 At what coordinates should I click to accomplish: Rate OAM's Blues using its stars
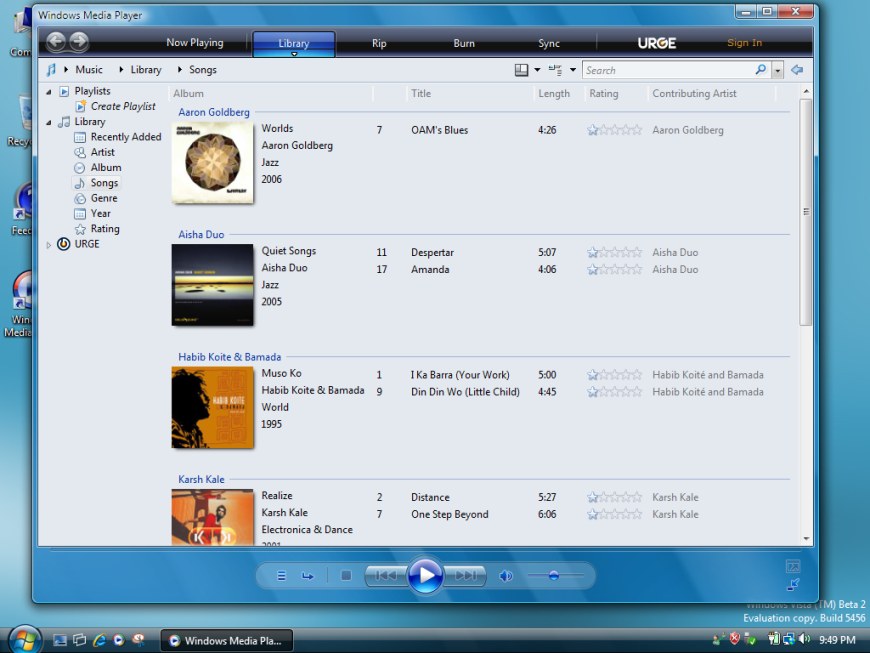tap(614, 130)
